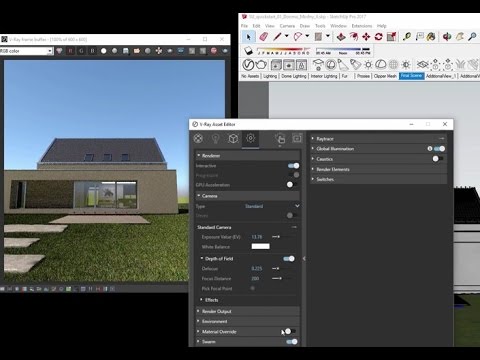Toggle Global Illumination switch
This screenshot has height=360, width=480.
coord(439,149)
